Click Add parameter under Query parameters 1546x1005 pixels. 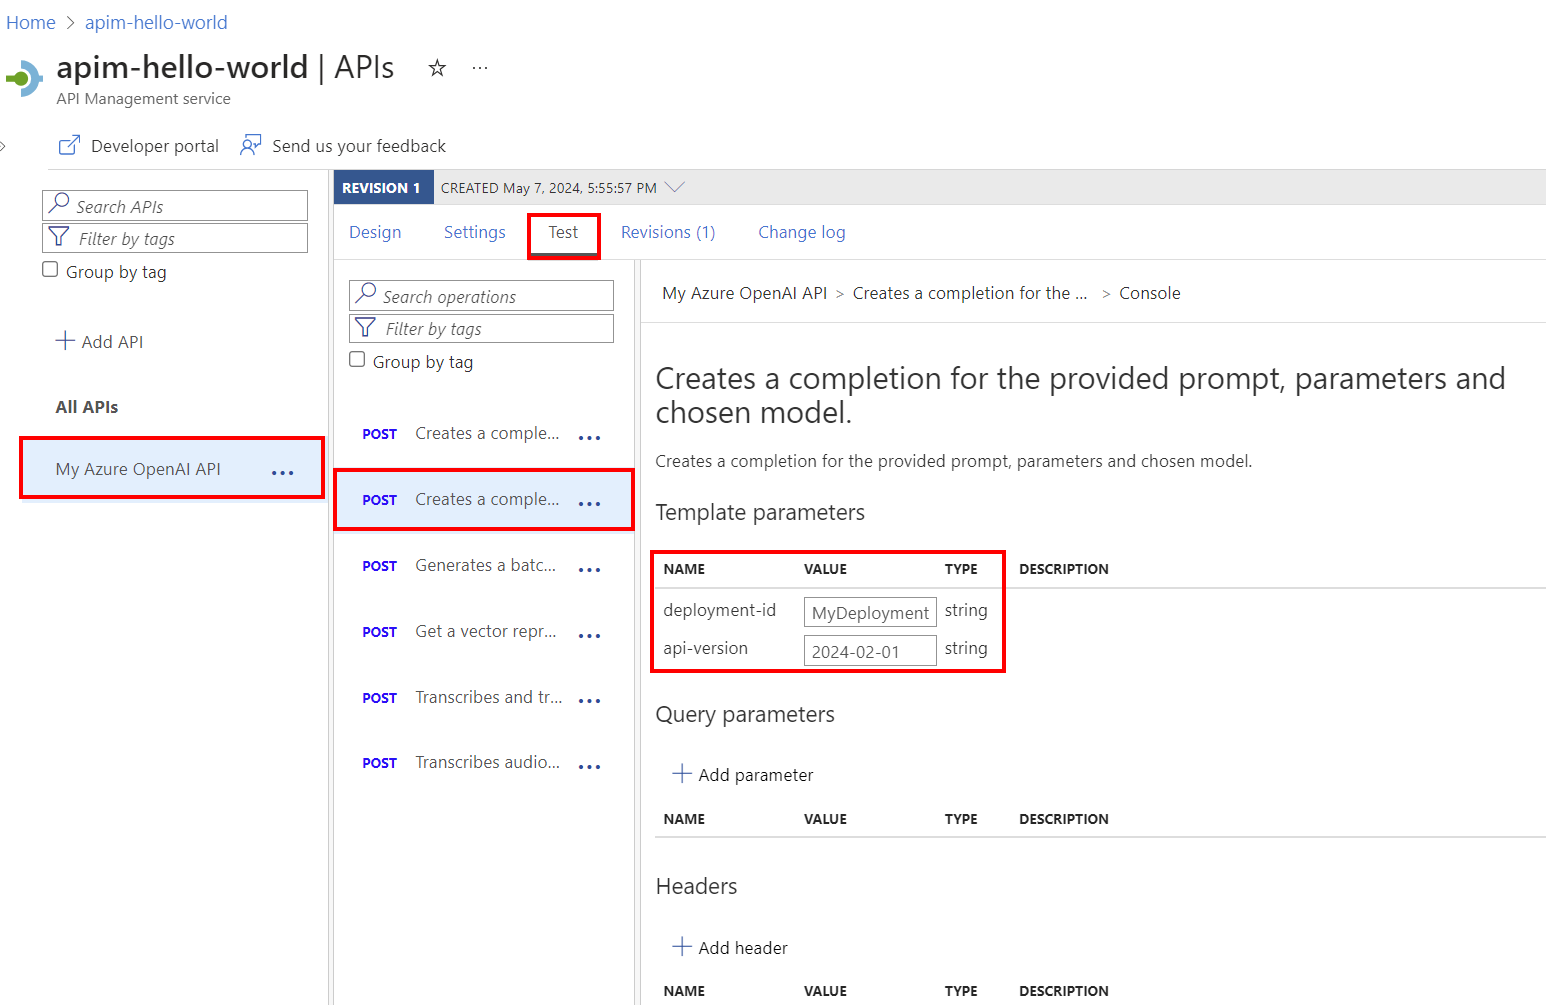tap(742, 774)
